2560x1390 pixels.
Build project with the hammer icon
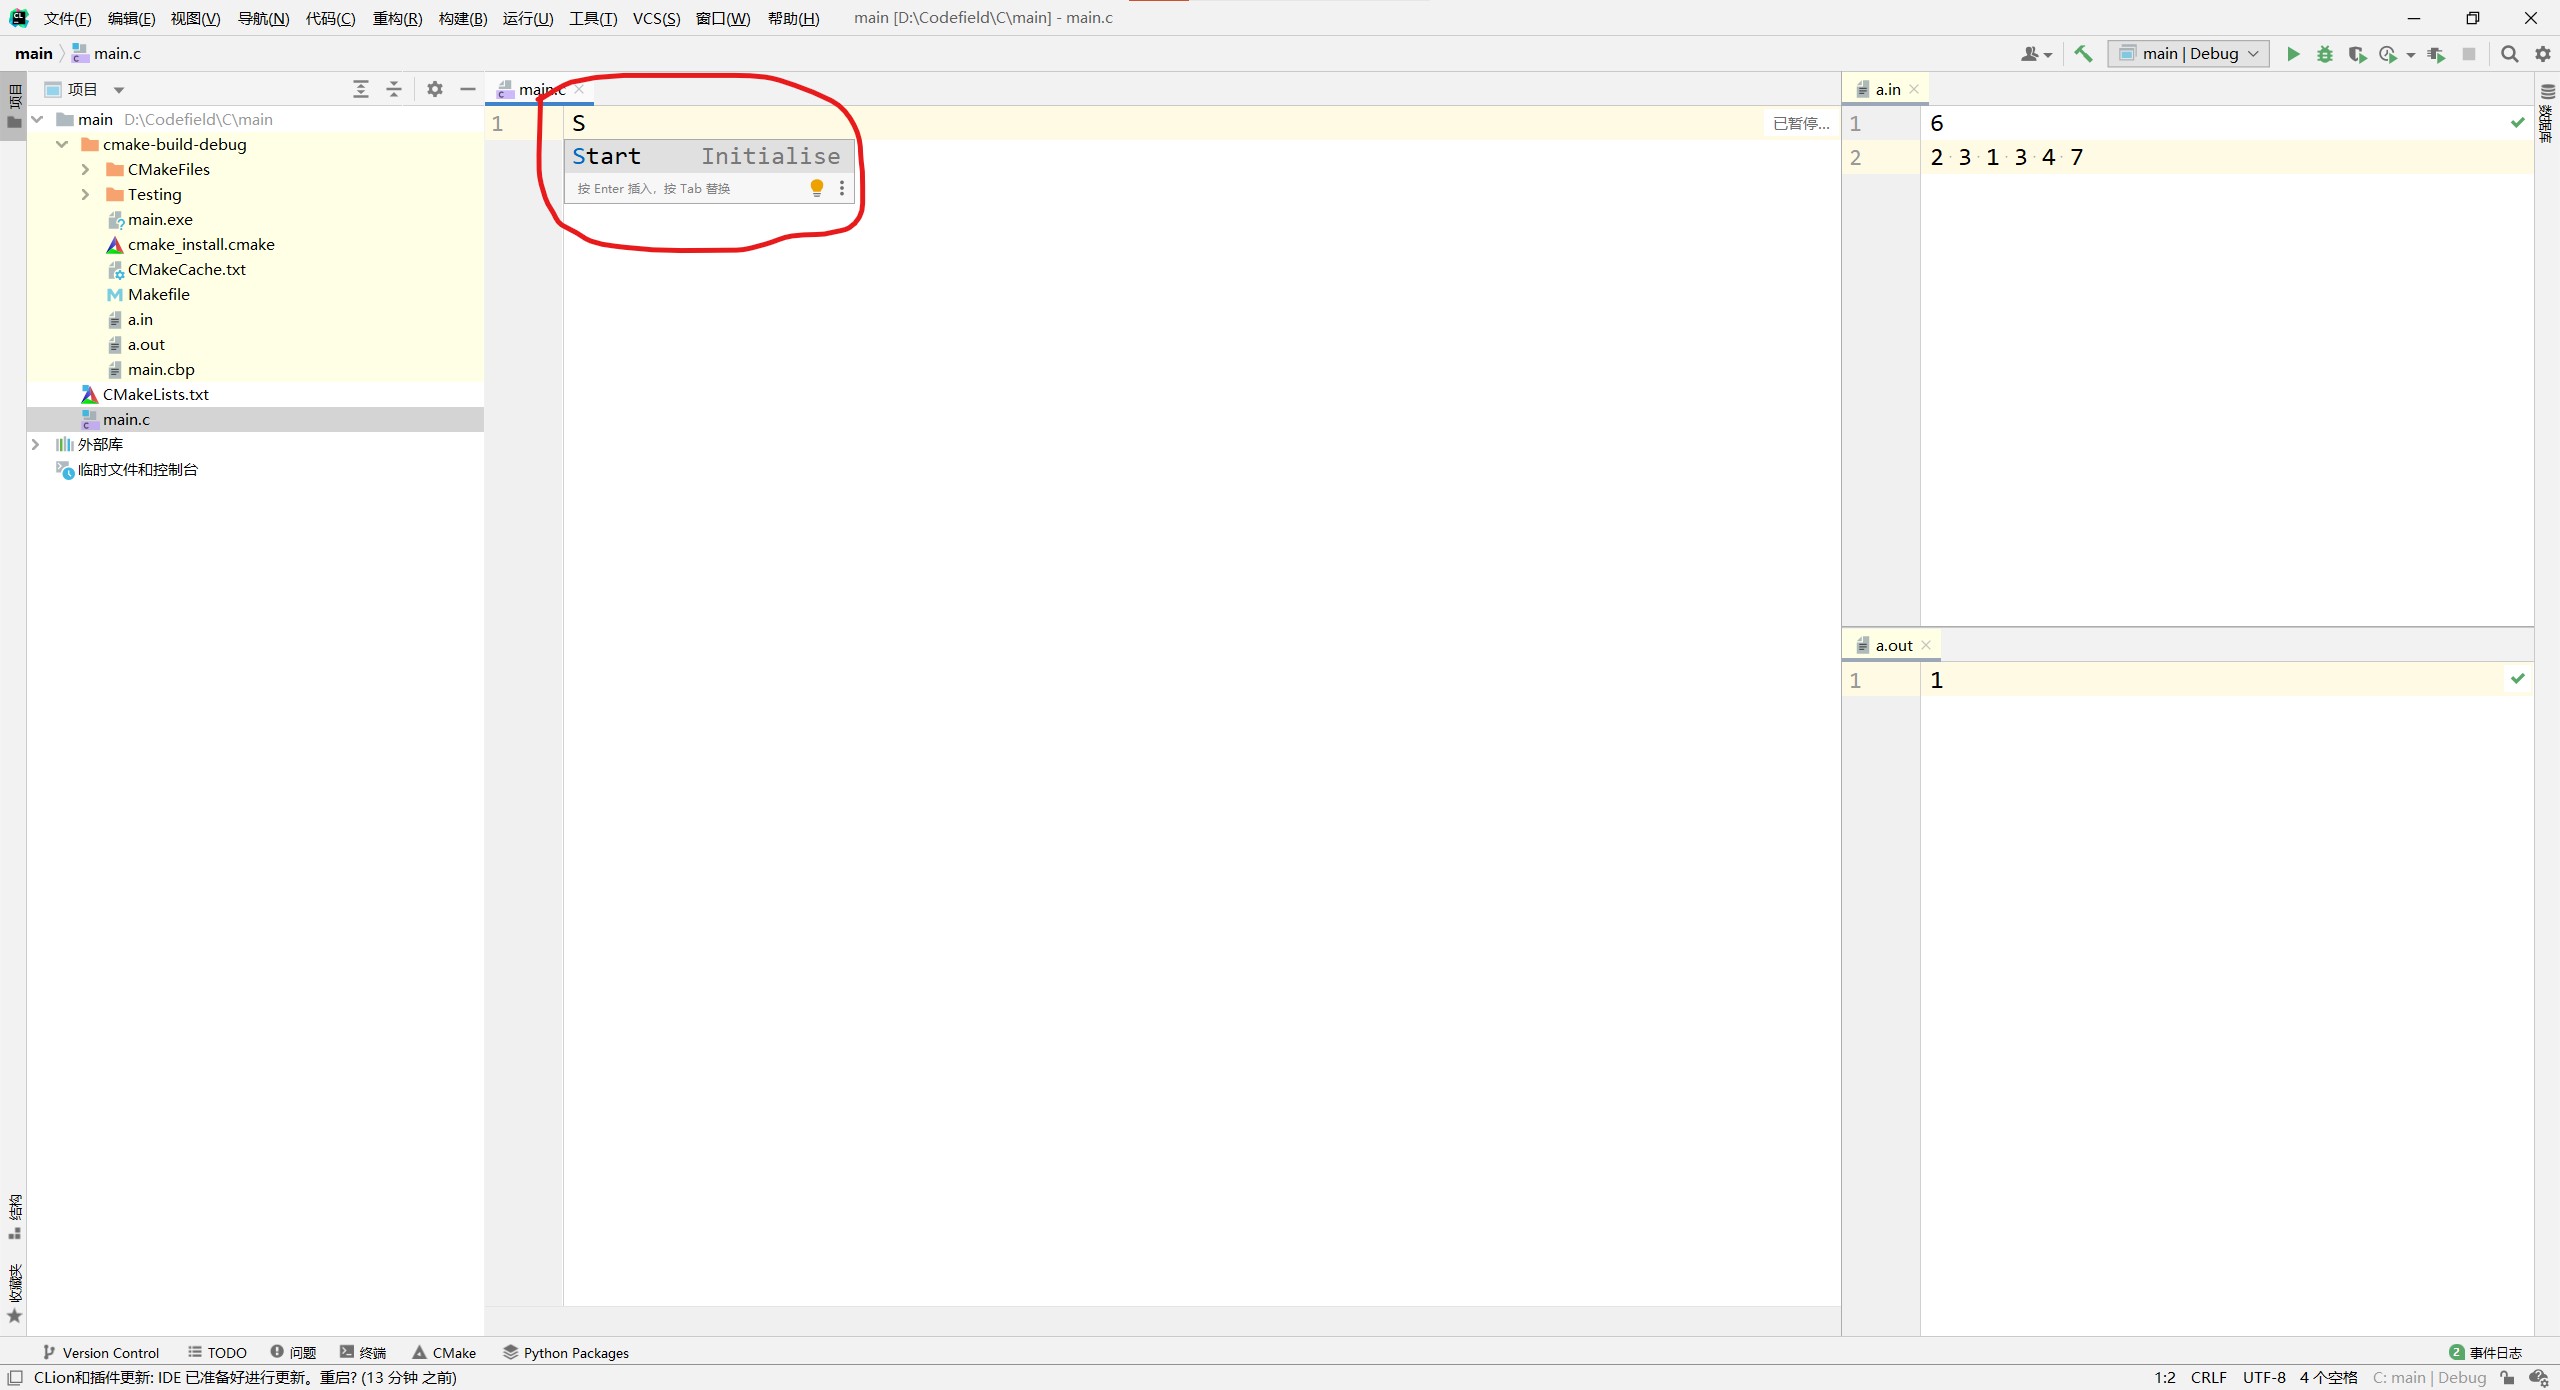(2083, 54)
